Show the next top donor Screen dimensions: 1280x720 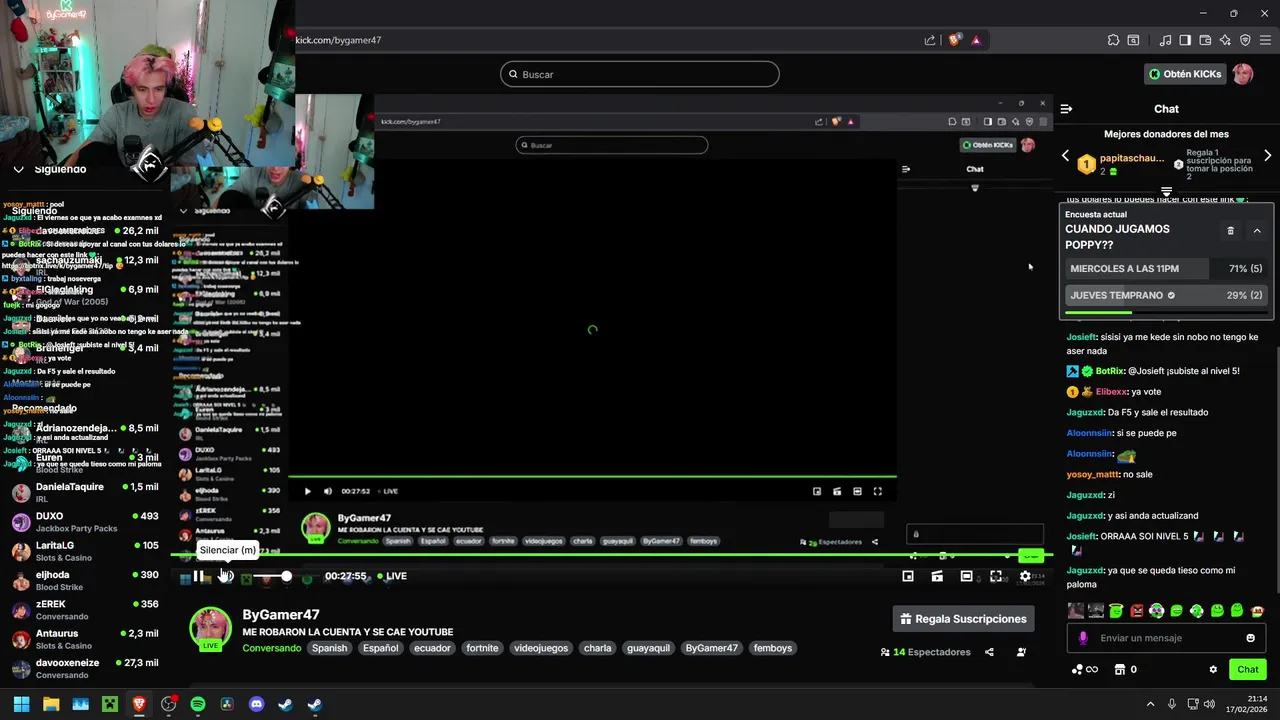[1268, 156]
